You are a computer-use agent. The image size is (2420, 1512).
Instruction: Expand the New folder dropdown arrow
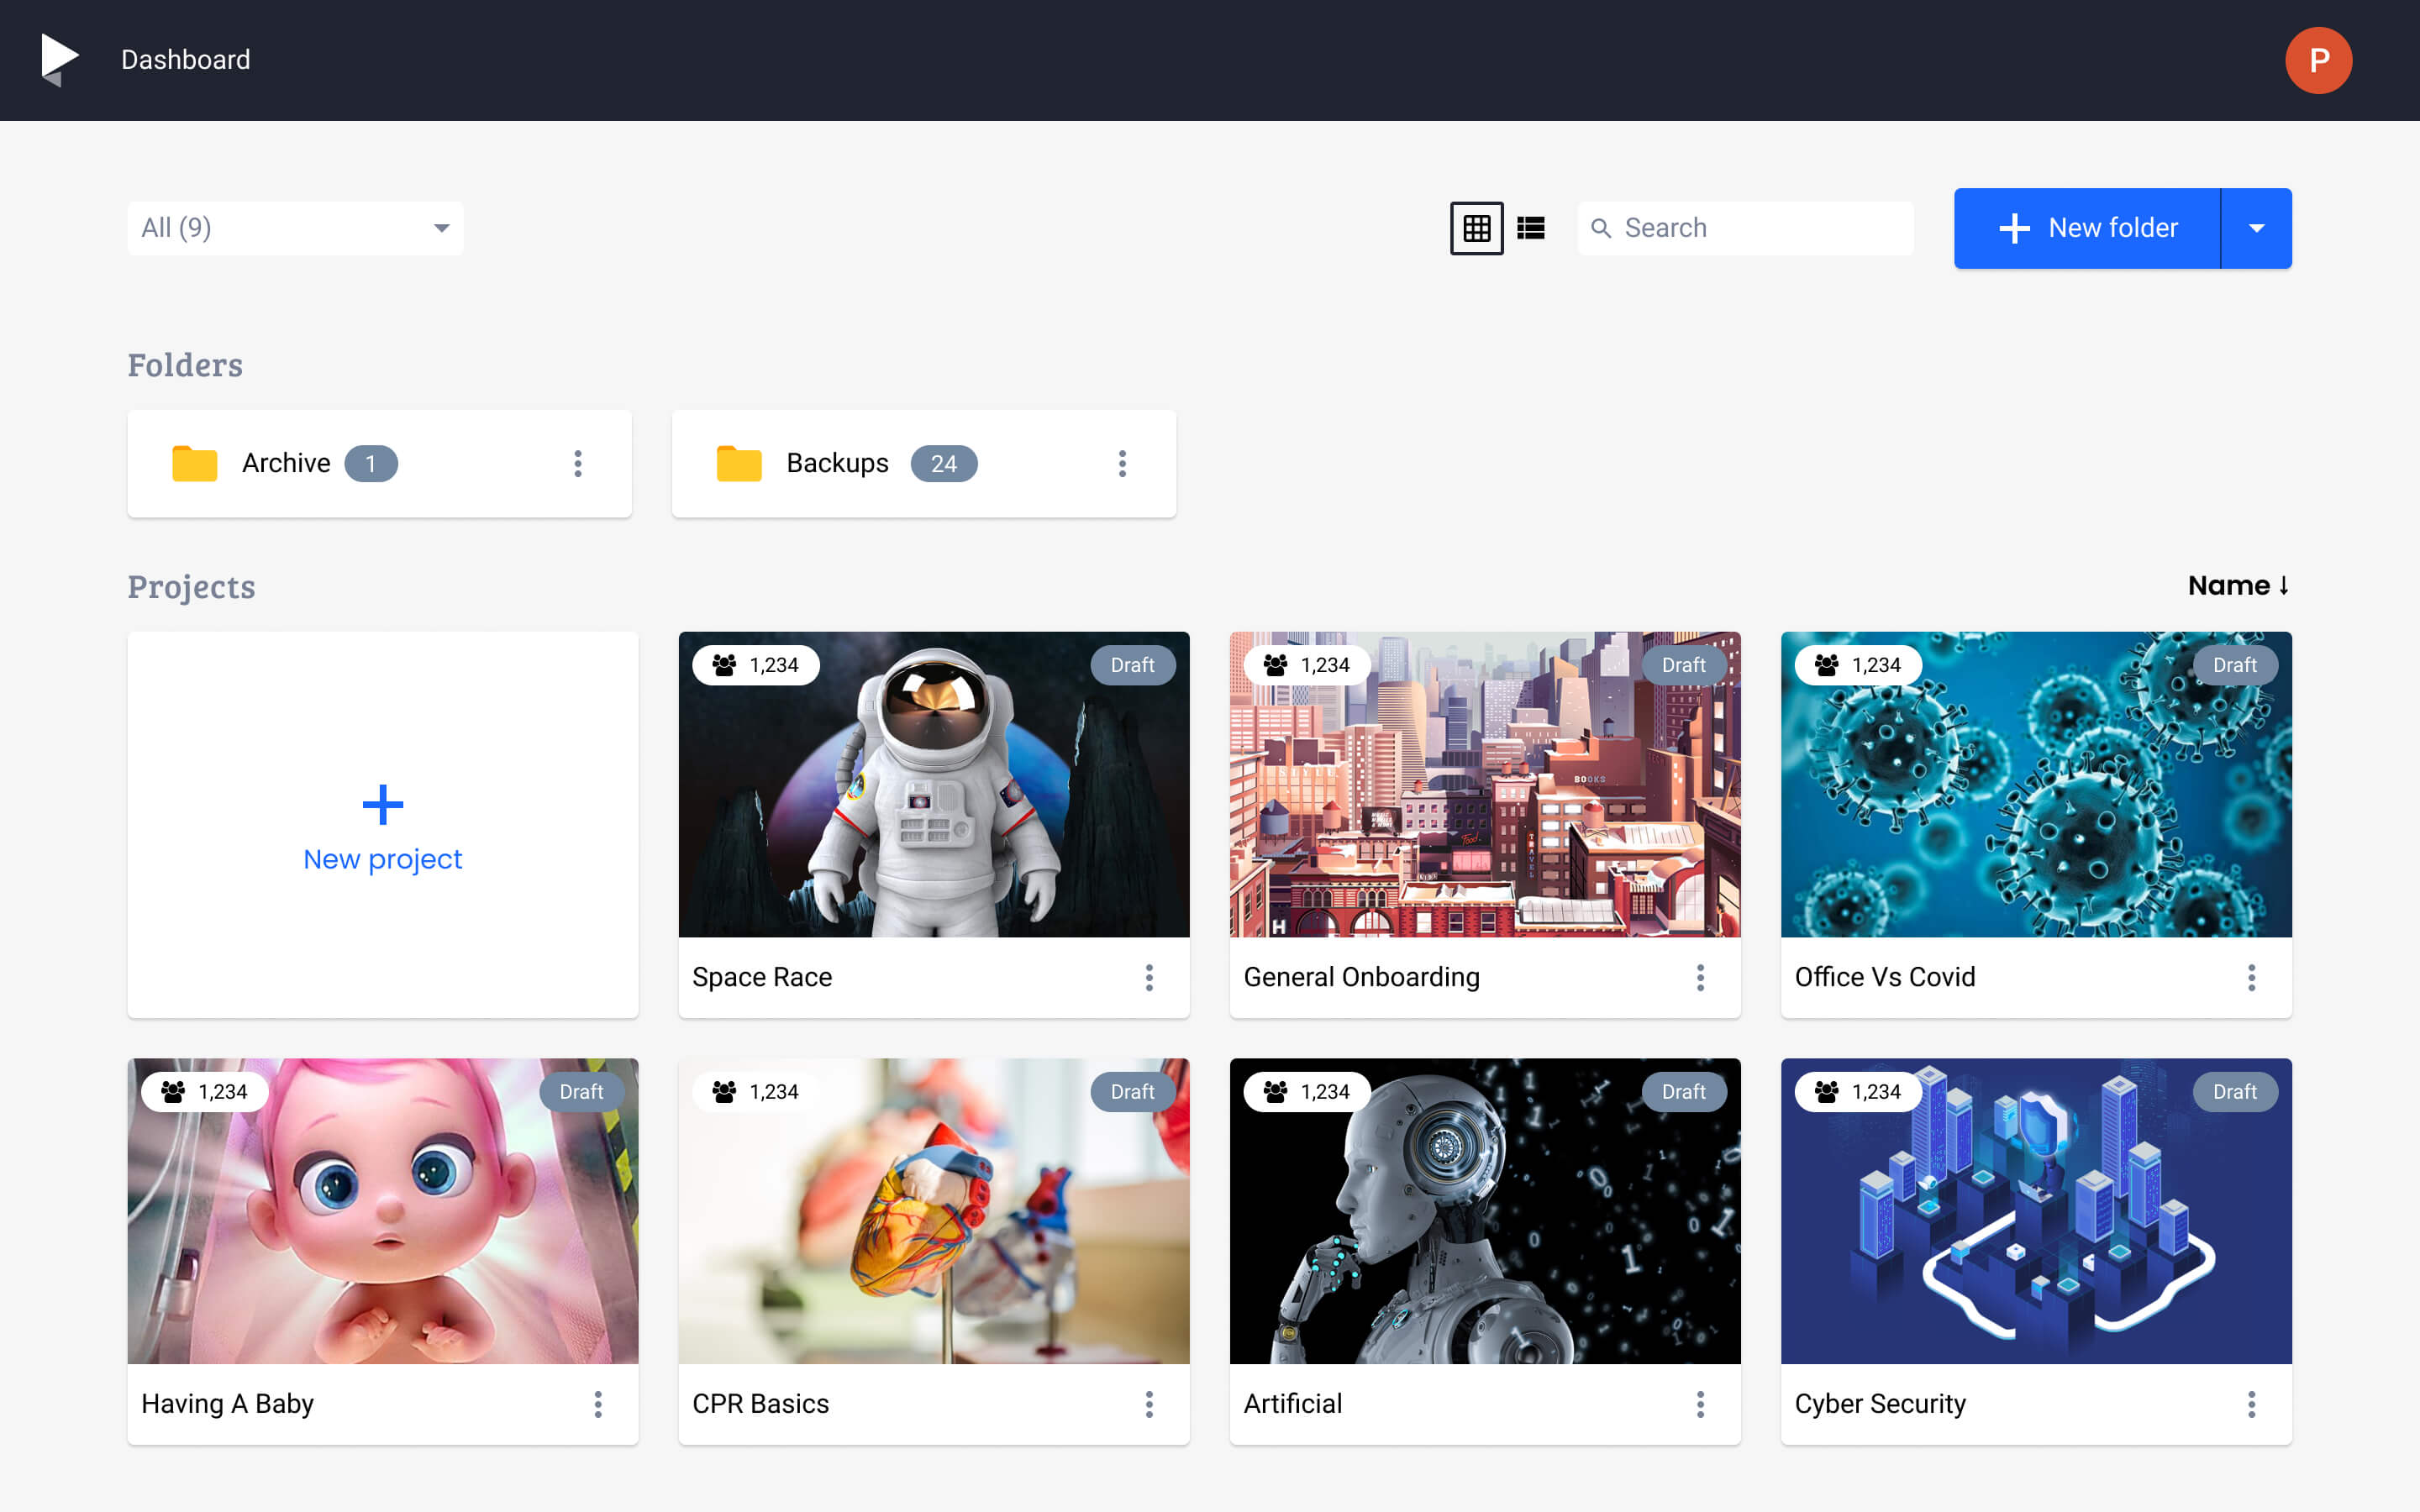point(2256,228)
